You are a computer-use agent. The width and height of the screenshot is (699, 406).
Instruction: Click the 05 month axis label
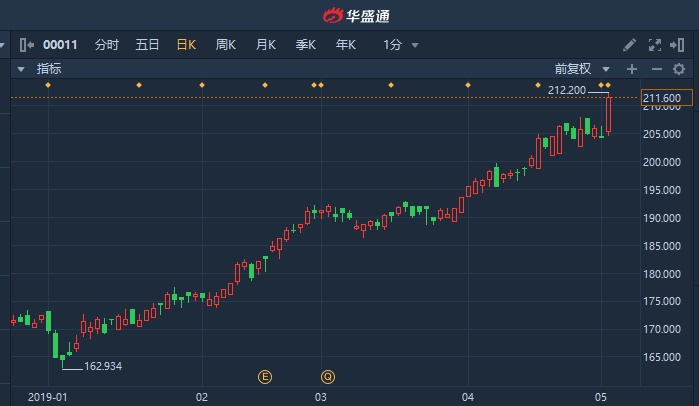601,397
